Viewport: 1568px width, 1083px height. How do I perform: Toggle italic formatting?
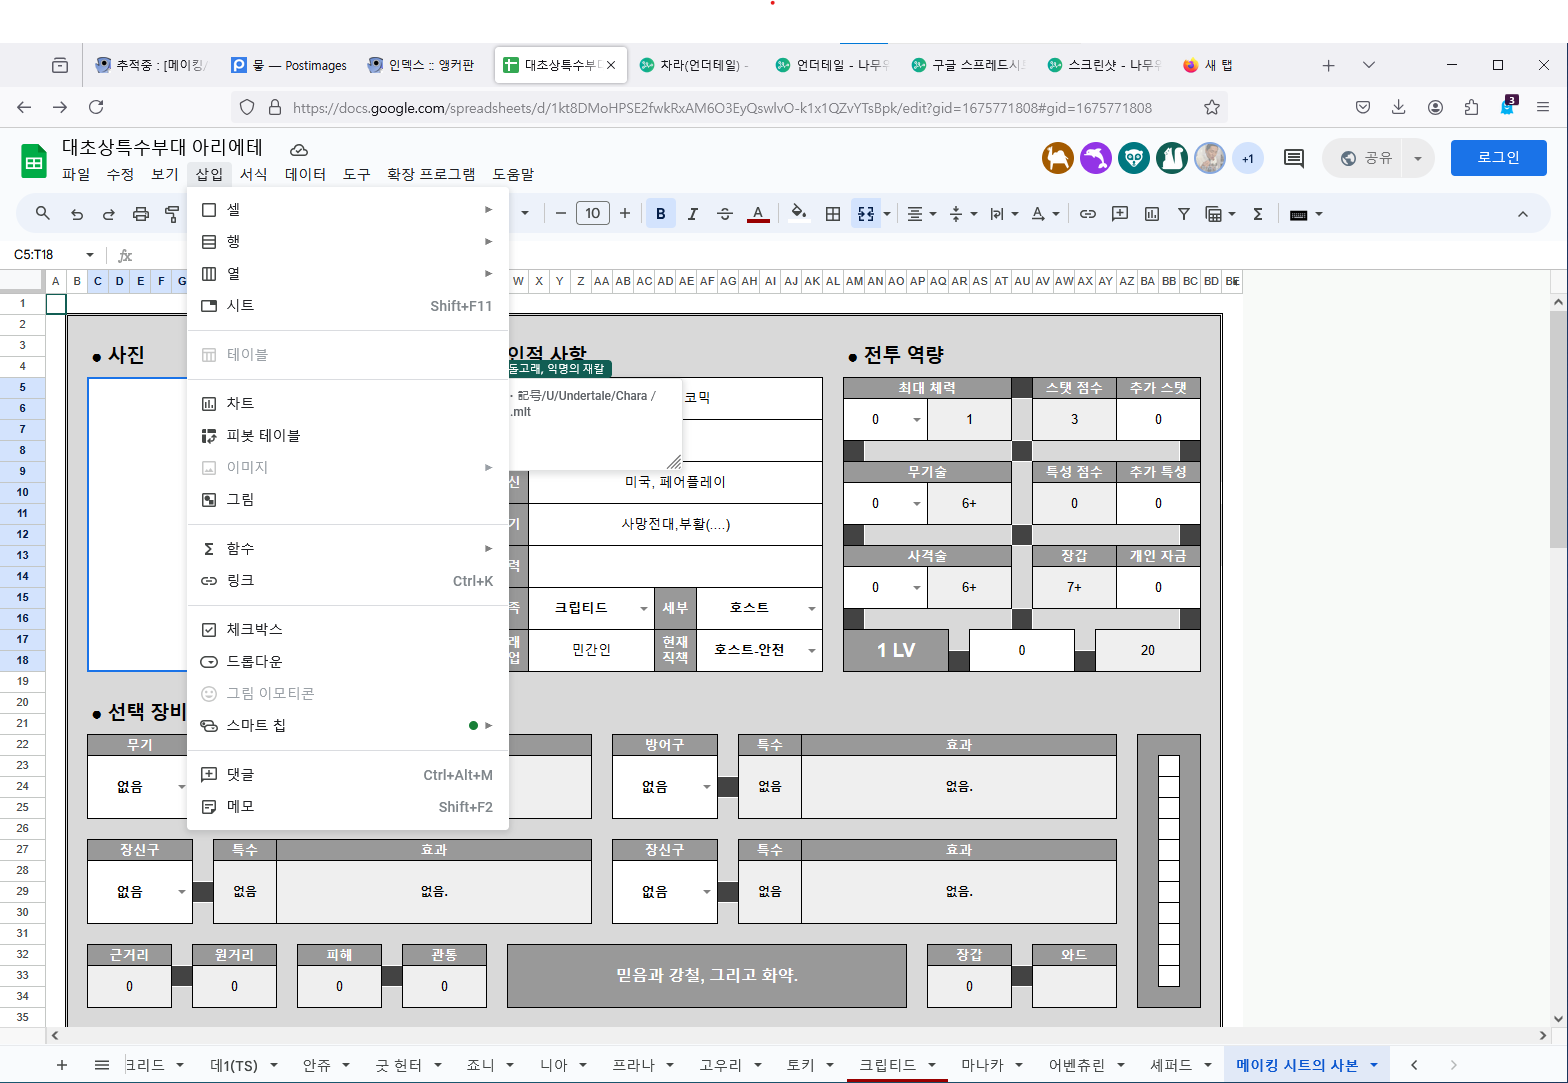692,214
